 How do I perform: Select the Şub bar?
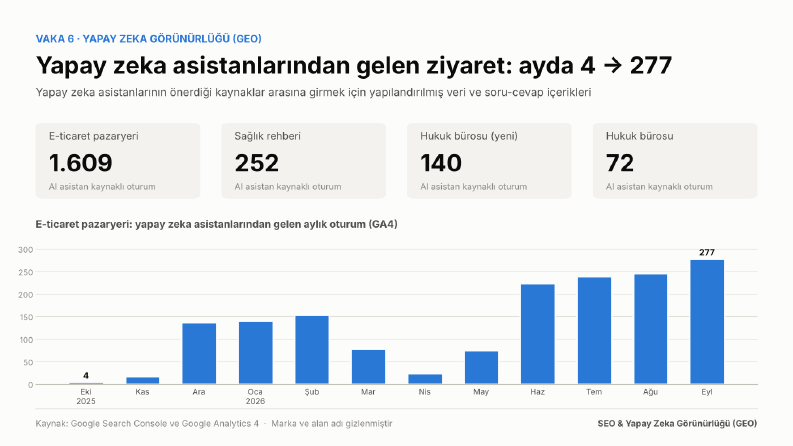[312, 350]
